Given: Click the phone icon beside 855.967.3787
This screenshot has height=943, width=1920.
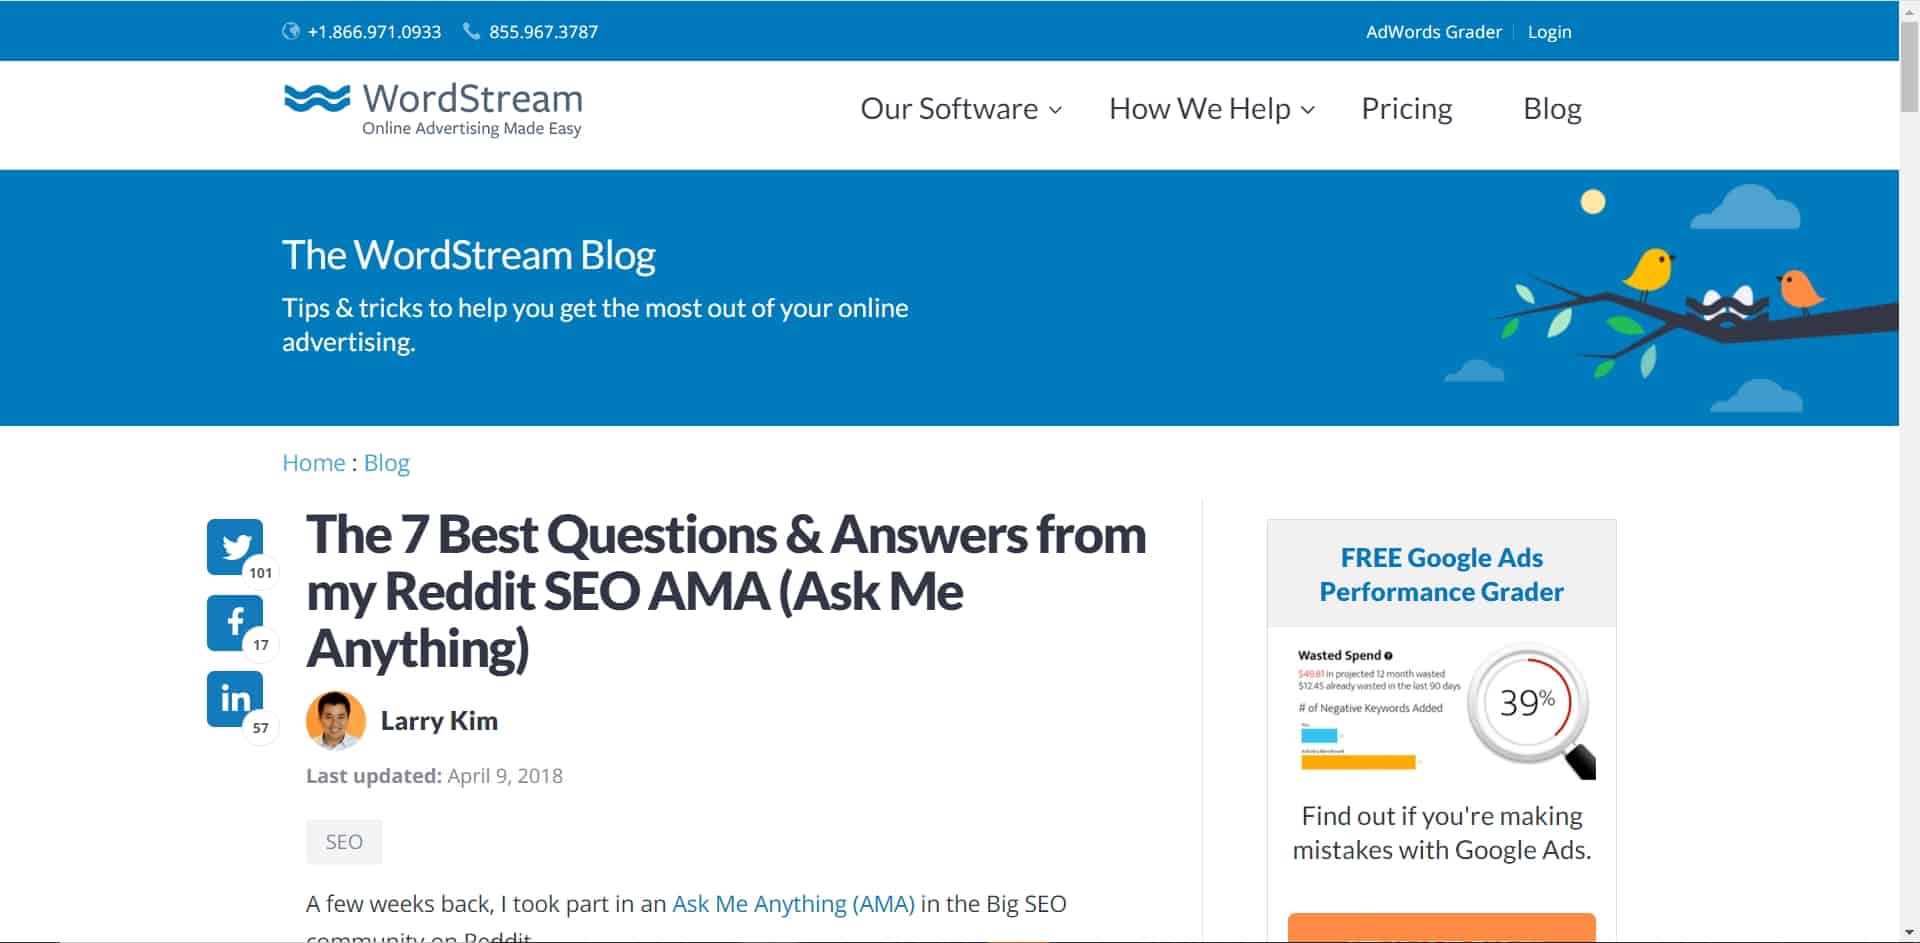Looking at the screenshot, I should [471, 31].
